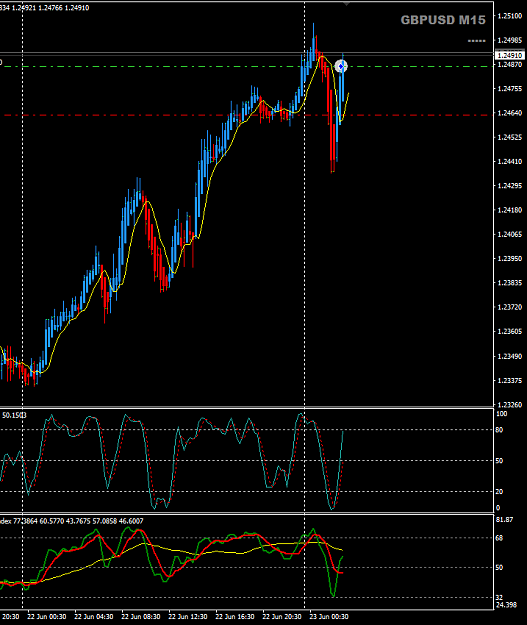Image resolution: width=527 pixels, height=625 pixels.
Task: Click the blue diamond trade marker on the chart
Action: click(x=341, y=66)
